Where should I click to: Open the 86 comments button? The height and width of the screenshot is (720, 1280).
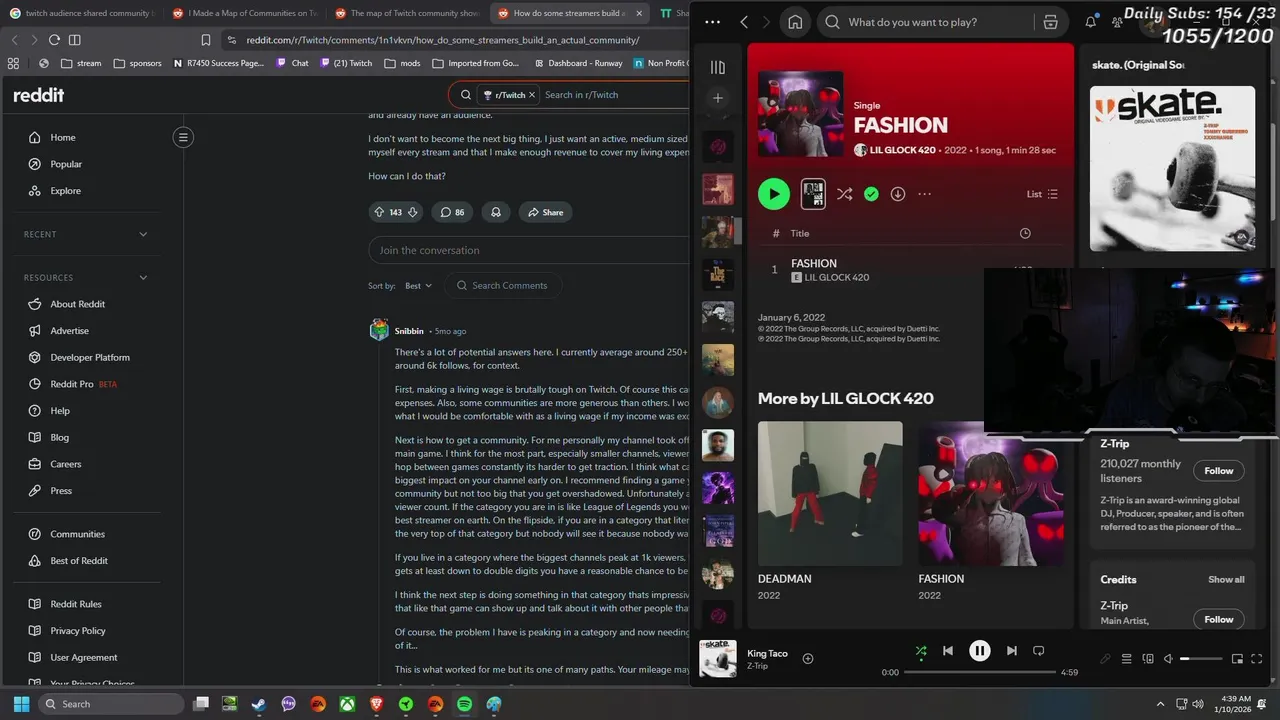pyautogui.click(x=452, y=212)
